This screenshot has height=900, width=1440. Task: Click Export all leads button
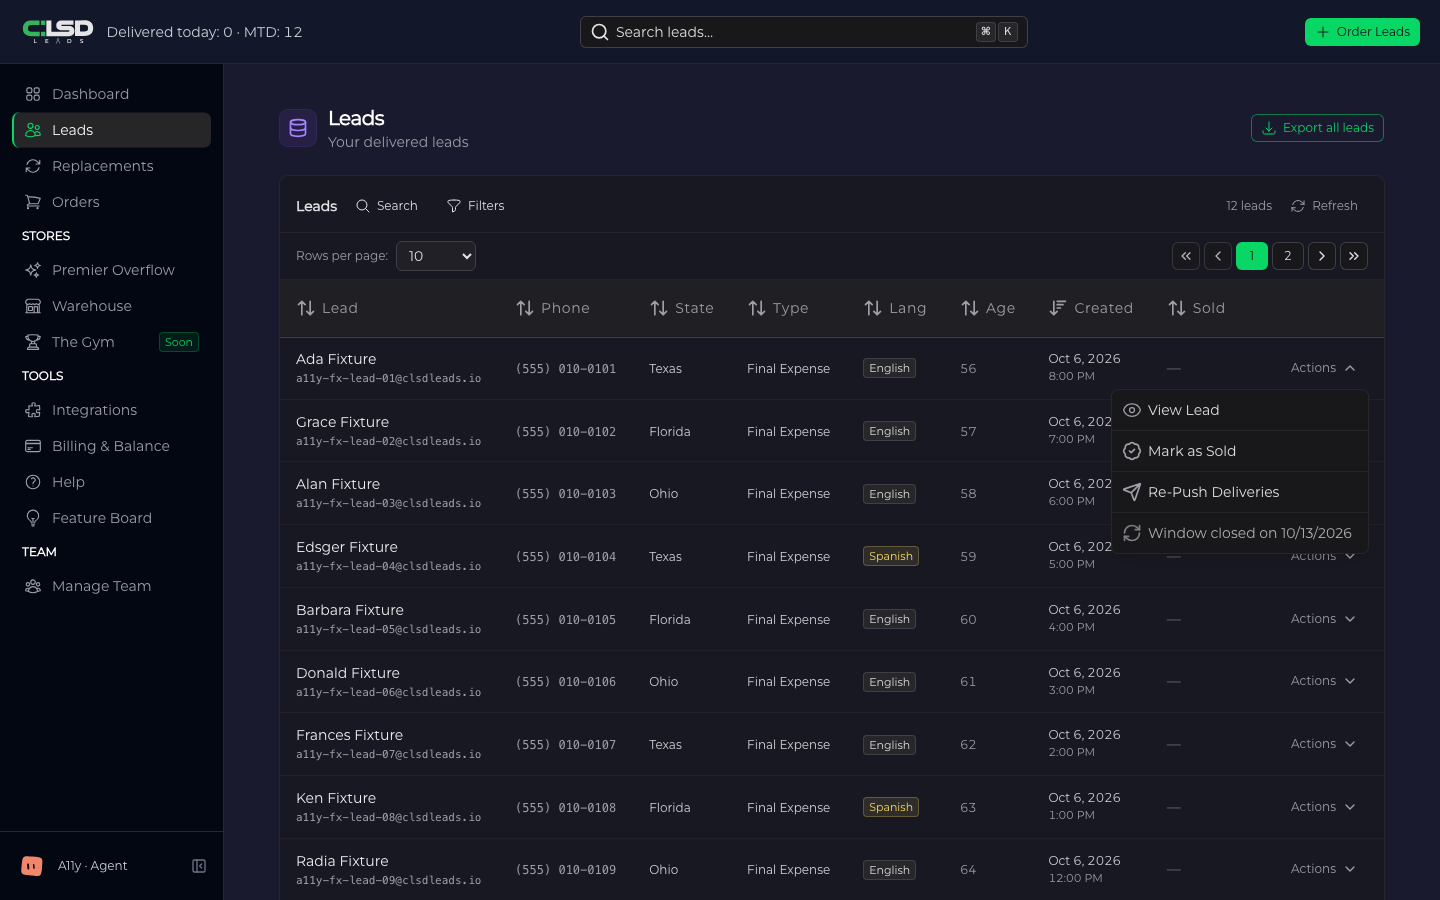click(1317, 128)
